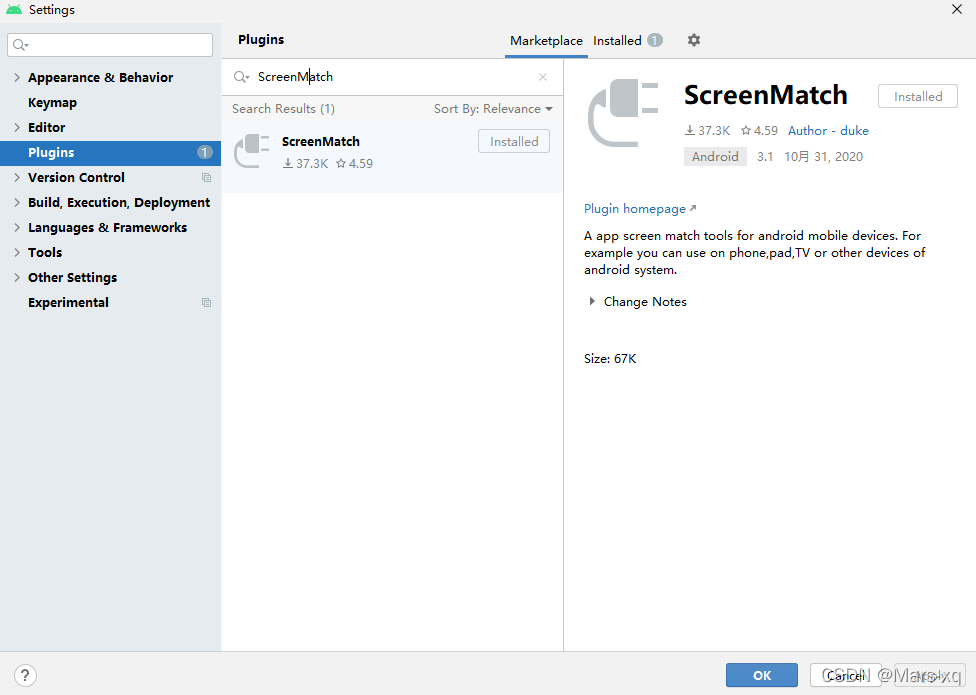Screen dimensions: 976x695
Task: Click the 4.59 star rating in details
Action: [x=759, y=131]
